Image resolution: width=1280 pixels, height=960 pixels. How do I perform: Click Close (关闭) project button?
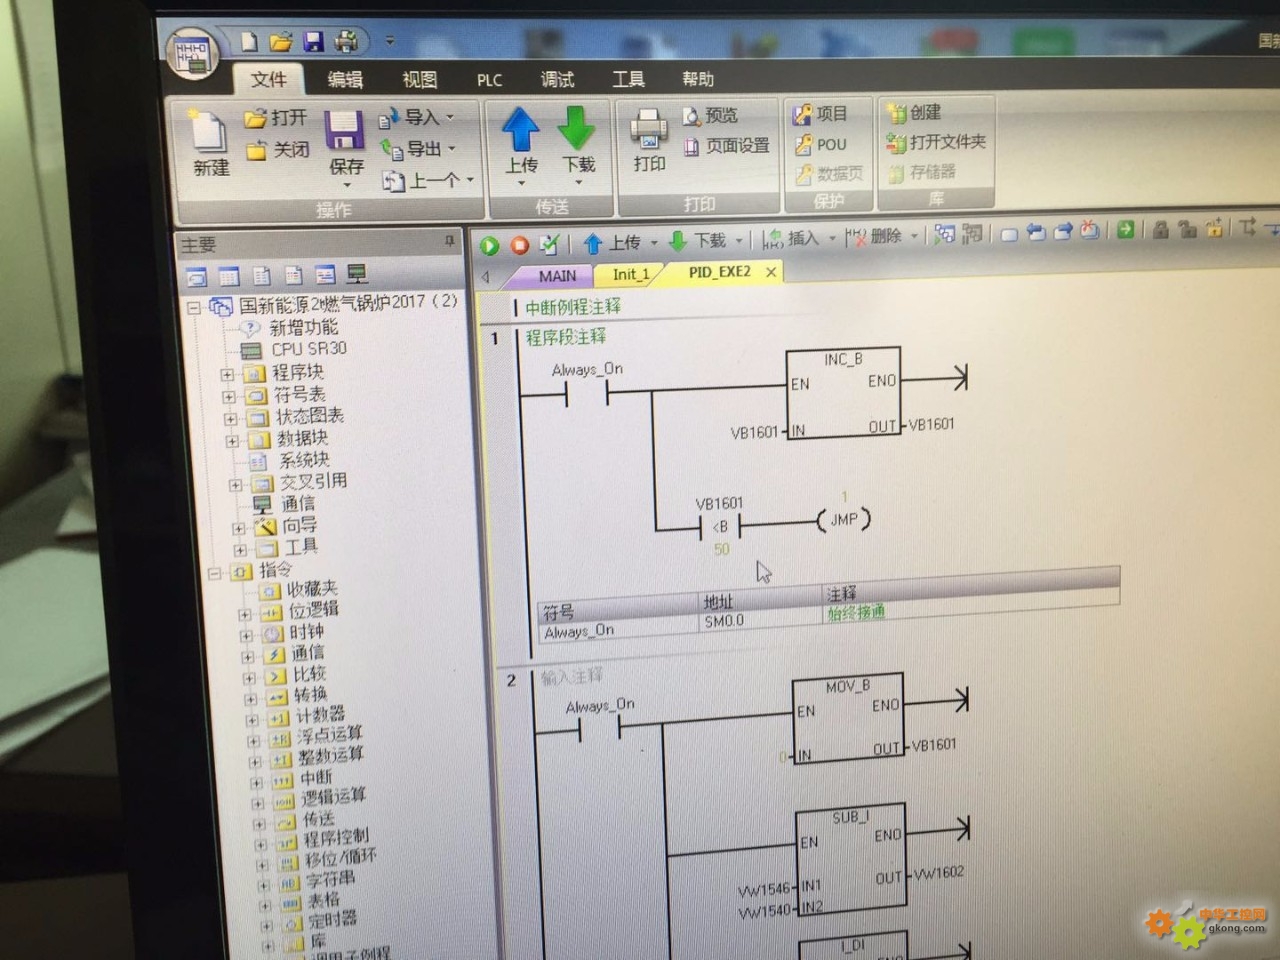coord(278,150)
